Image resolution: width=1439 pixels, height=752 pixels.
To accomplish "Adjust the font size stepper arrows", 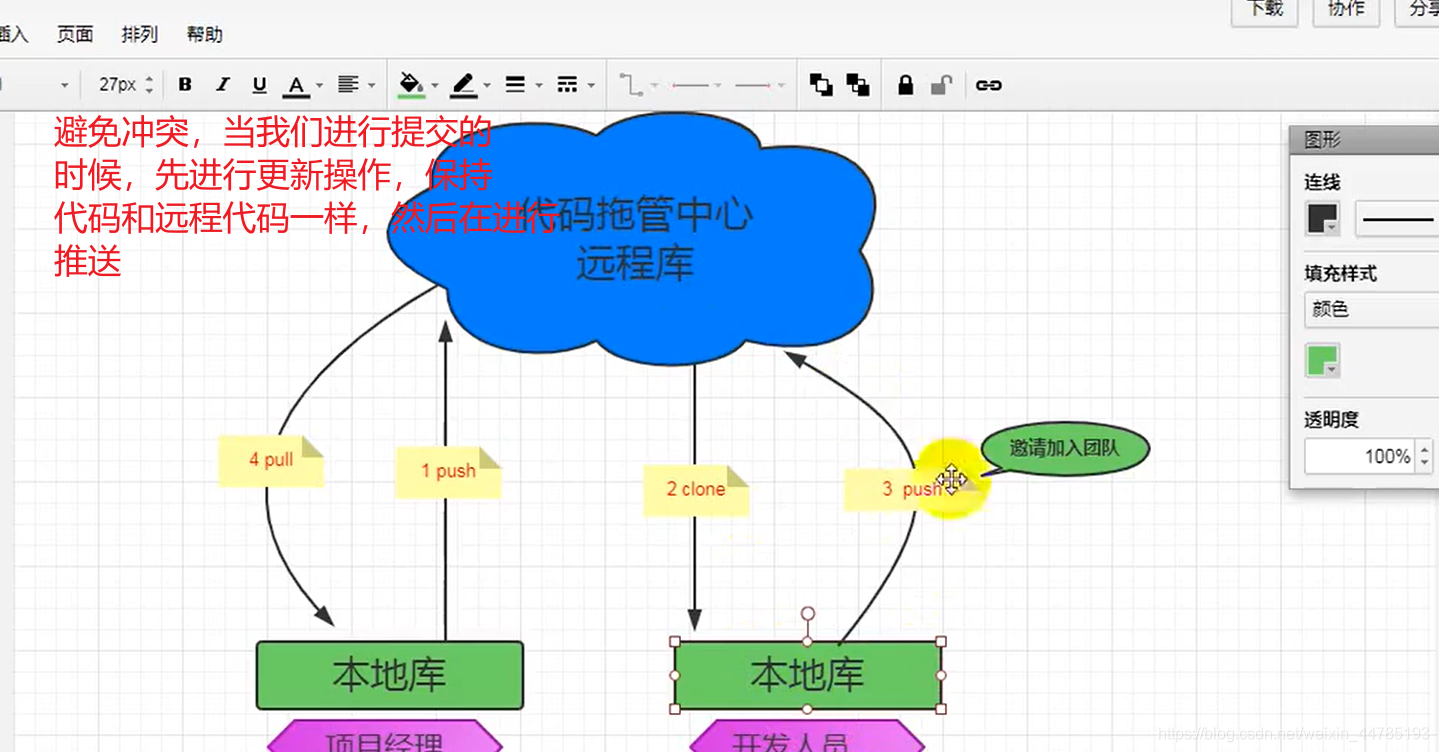I will click(x=150, y=85).
